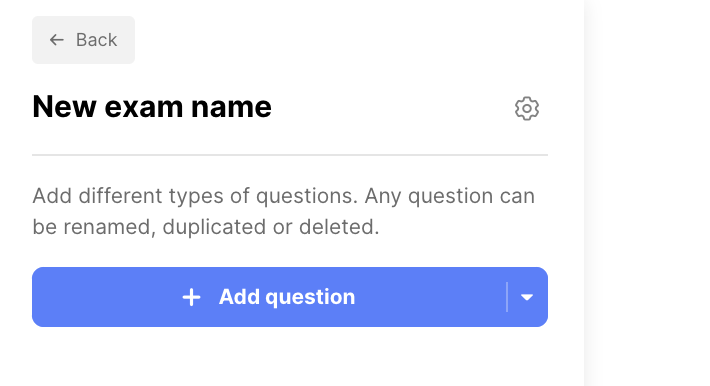Click the word "Back" in the top button

[x=96, y=40]
